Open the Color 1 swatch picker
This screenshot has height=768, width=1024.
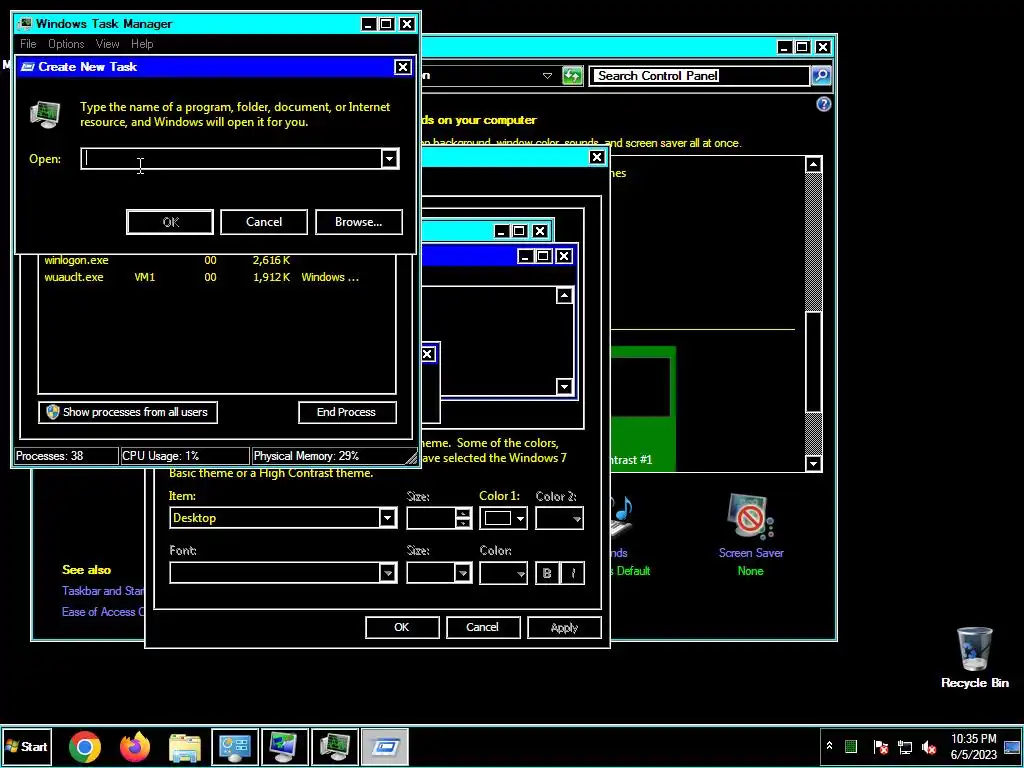tap(504, 518)
